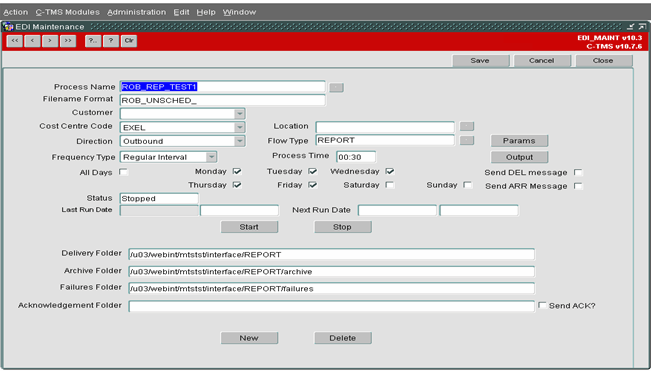Start the EDI process
Screen dimensions: 651x371
[x=249, y=227]
